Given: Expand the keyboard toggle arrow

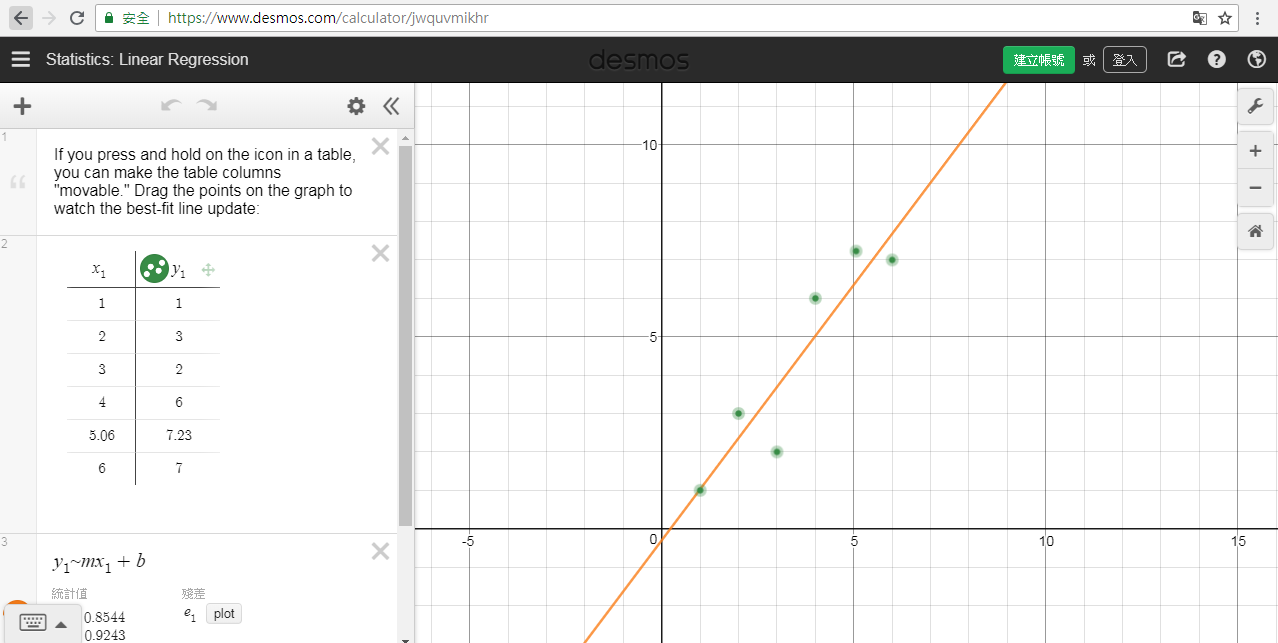Looking at the screenshot, I should point(61,624).
